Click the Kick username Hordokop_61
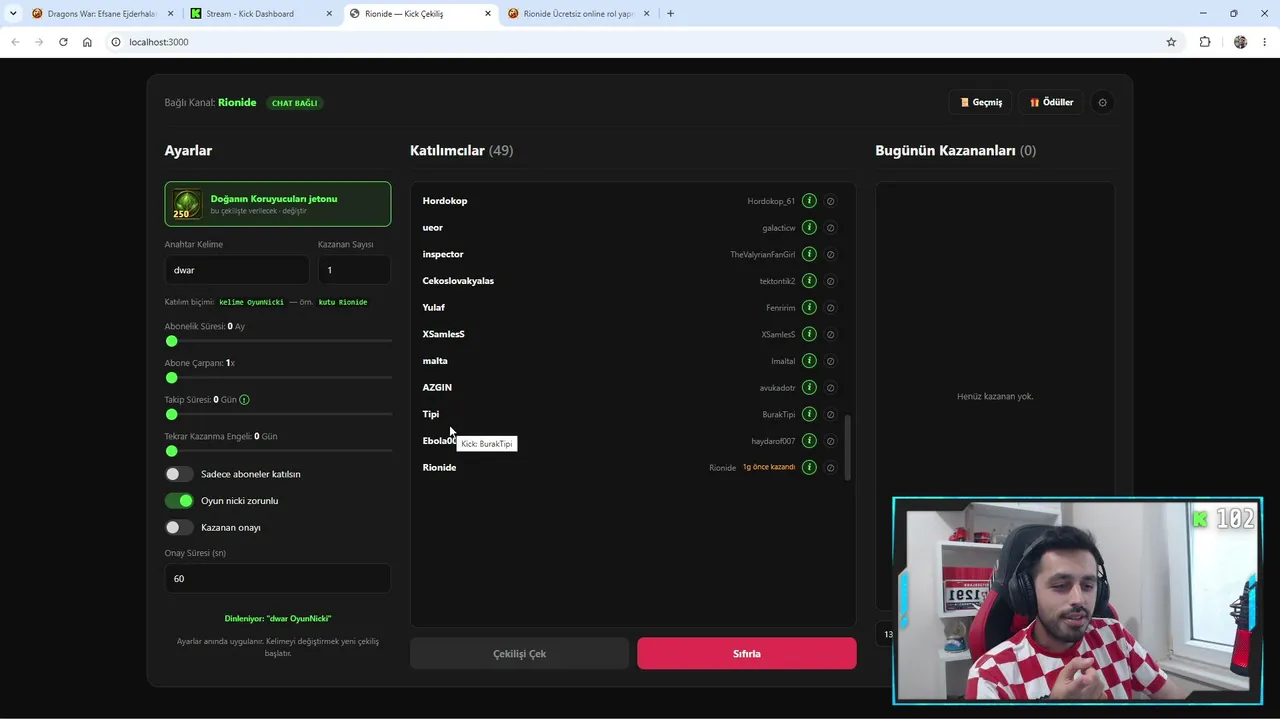 771,202
